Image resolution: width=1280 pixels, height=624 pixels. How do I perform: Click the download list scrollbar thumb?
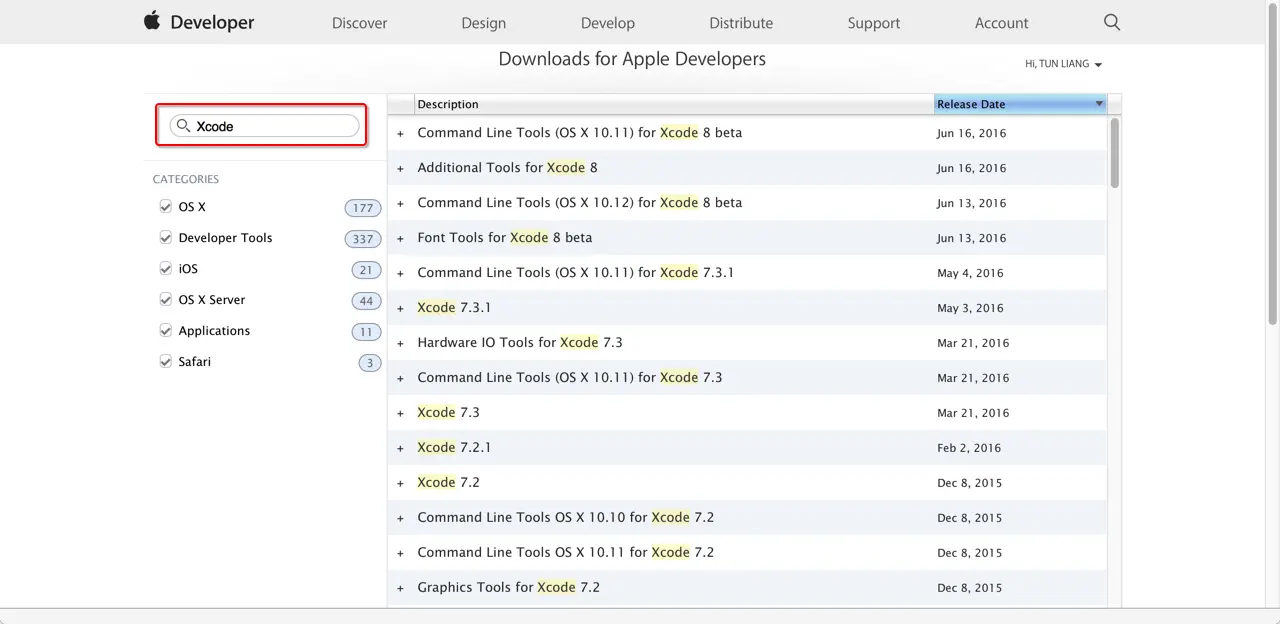coord(1114,151)
